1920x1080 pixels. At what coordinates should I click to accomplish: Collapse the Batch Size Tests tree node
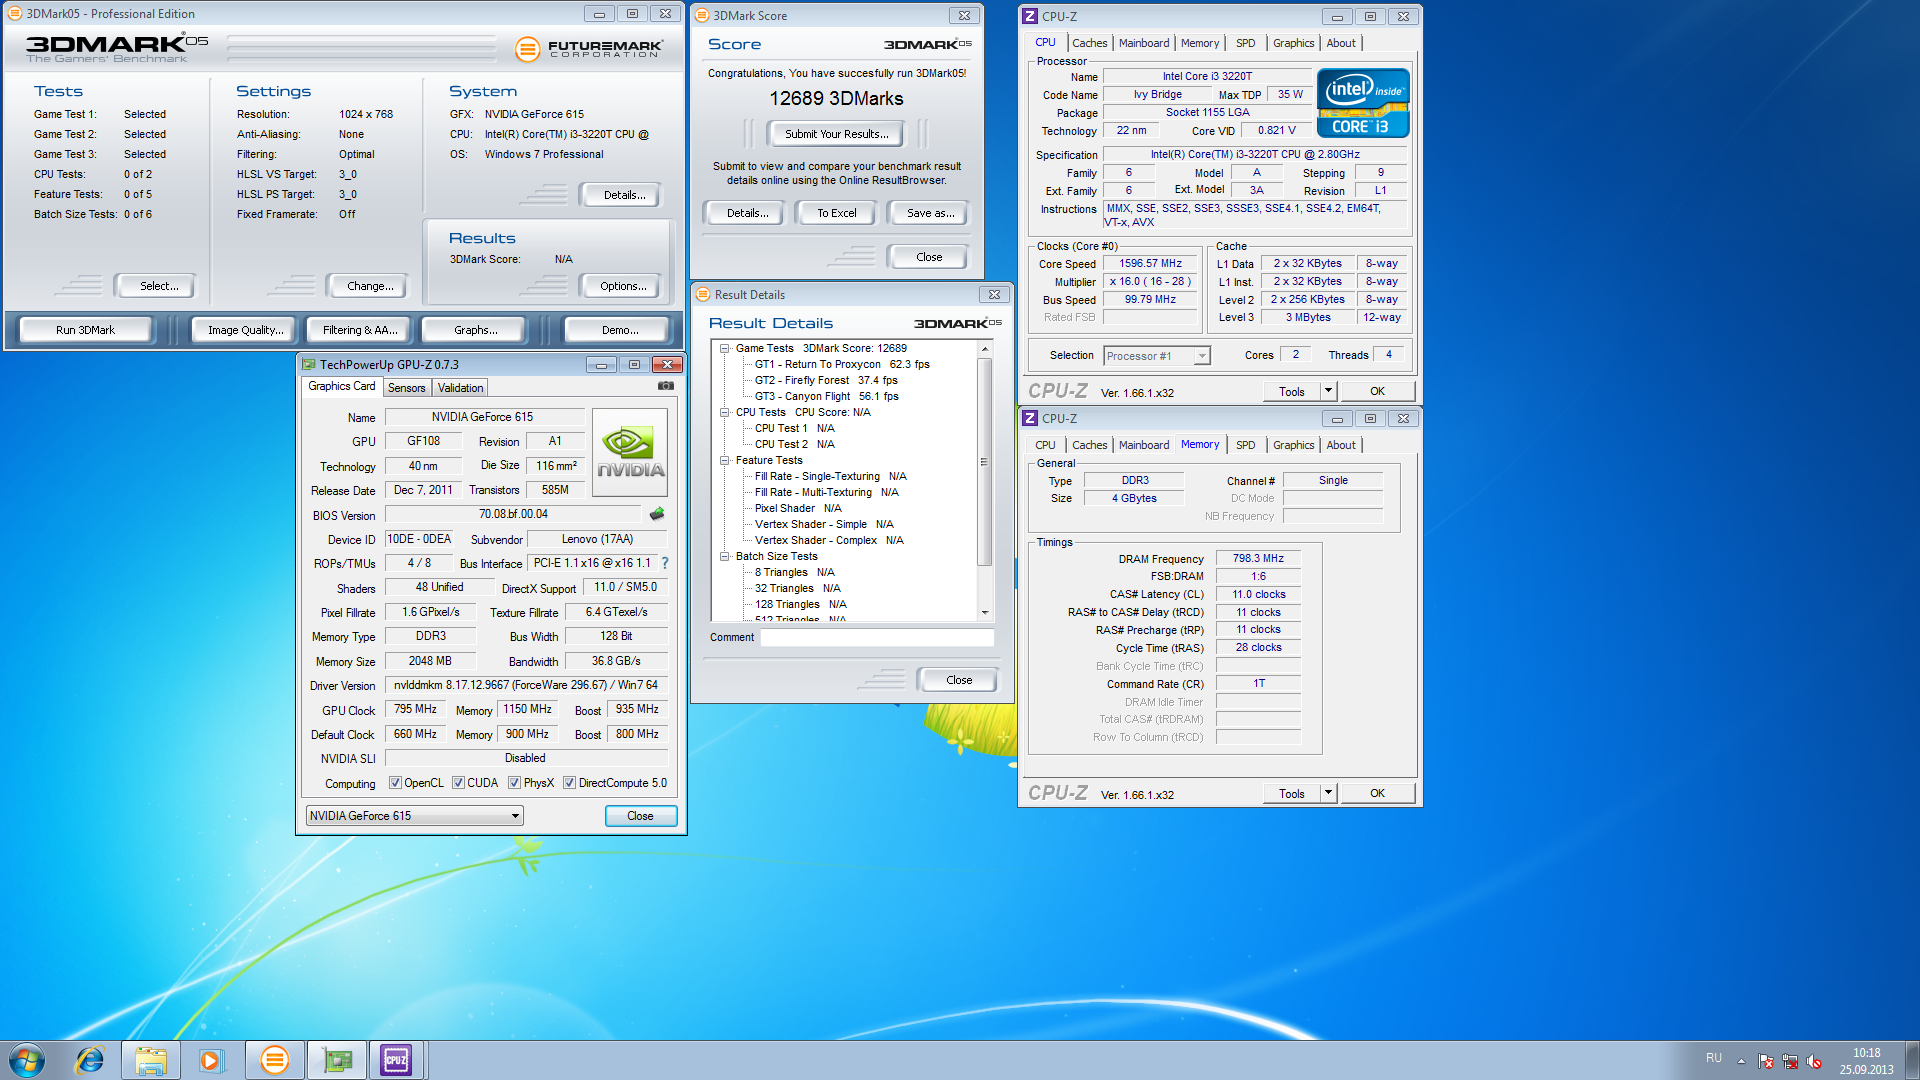(725, 557)
